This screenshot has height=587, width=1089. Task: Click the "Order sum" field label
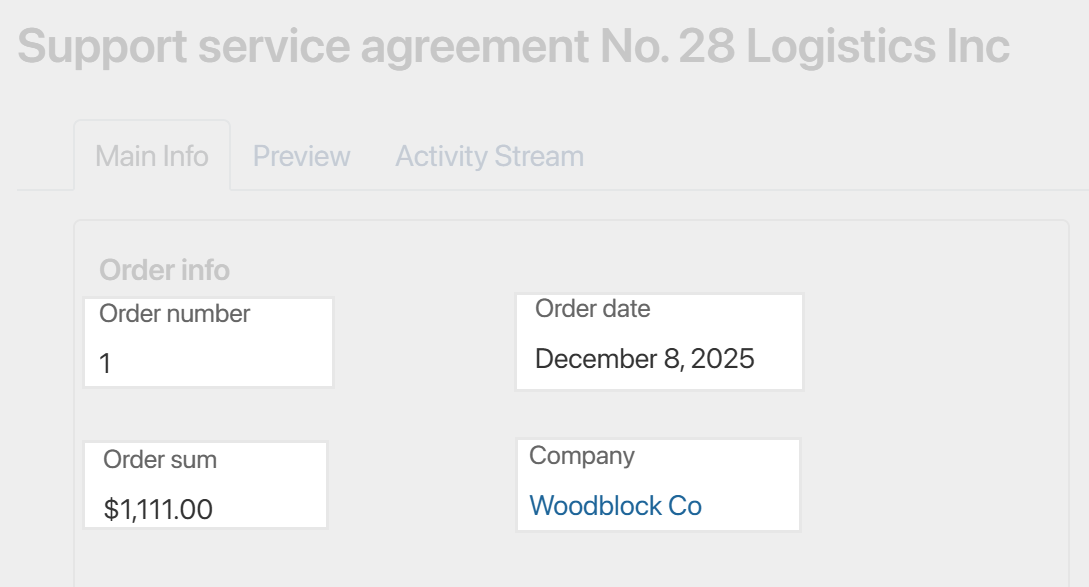(160, 460)
